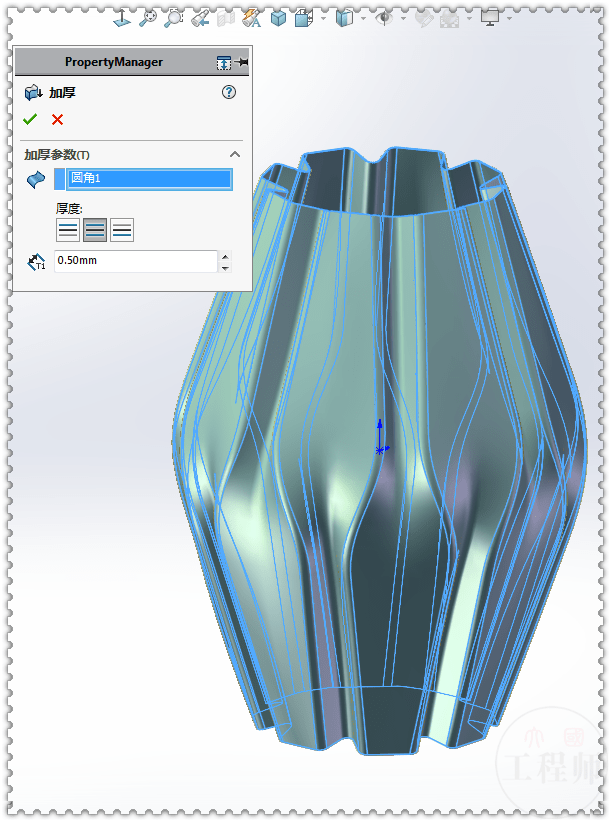Click the 0.50mm thickness field
Image resolution: width=611 pixels, height=822 pixels.
[x=136, y=261]
